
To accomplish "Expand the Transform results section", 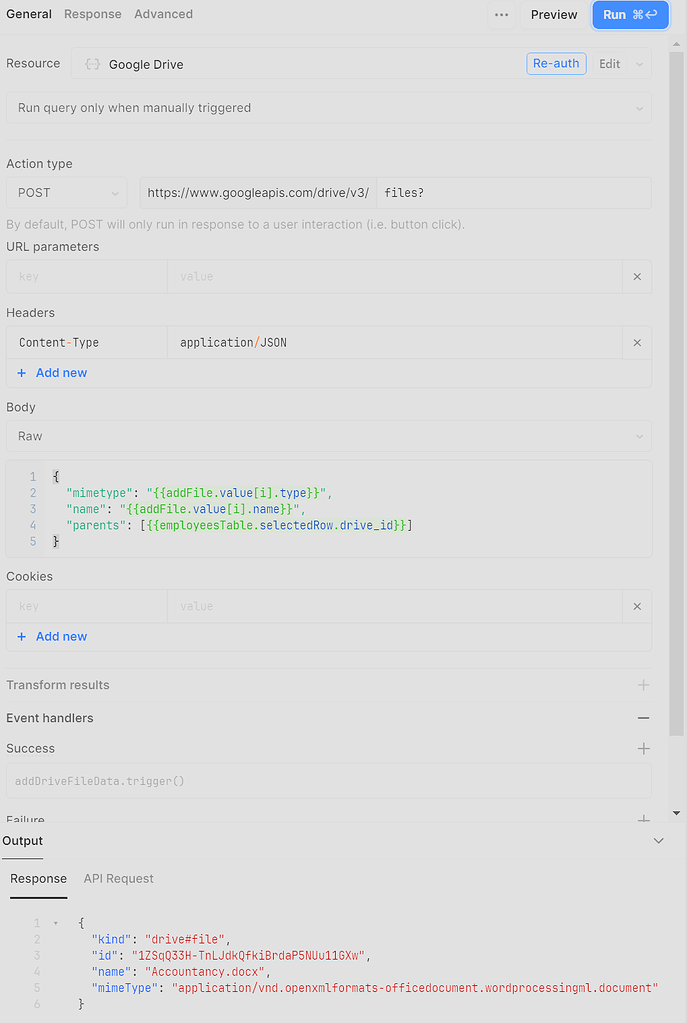I will pos(643,685).
